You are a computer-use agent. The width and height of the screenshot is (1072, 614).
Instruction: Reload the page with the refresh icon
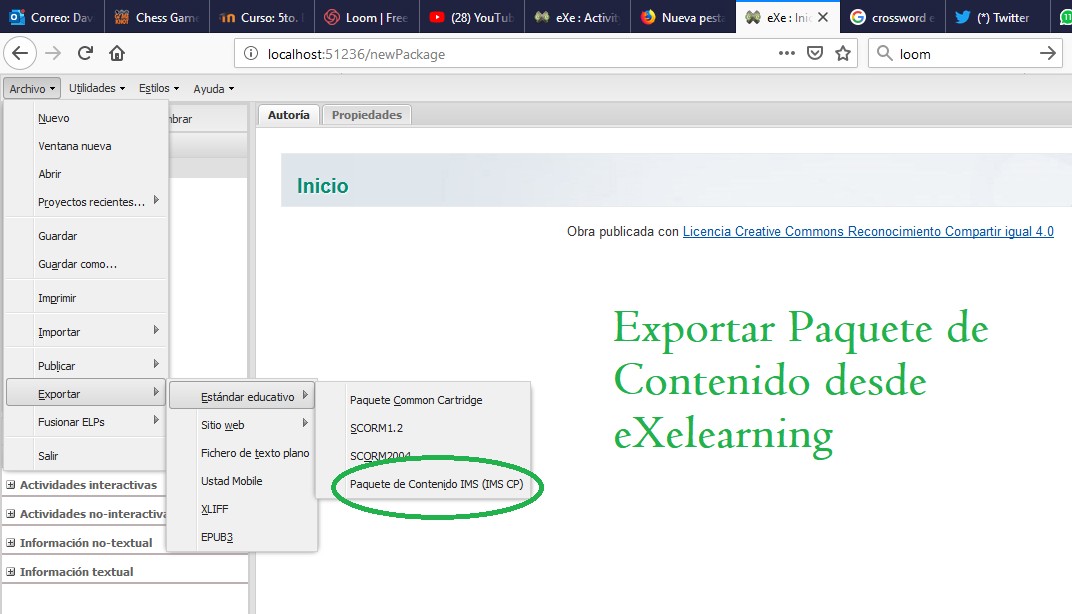click(x=85, y=53)
